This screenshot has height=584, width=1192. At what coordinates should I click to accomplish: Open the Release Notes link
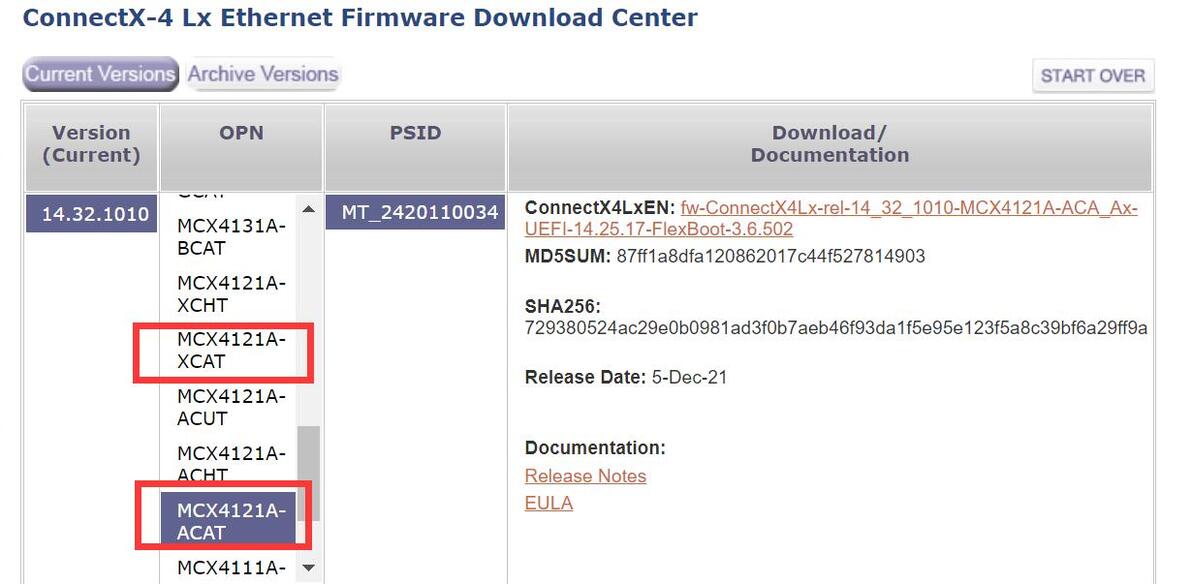pyautogui.click(x=585, y=476)
